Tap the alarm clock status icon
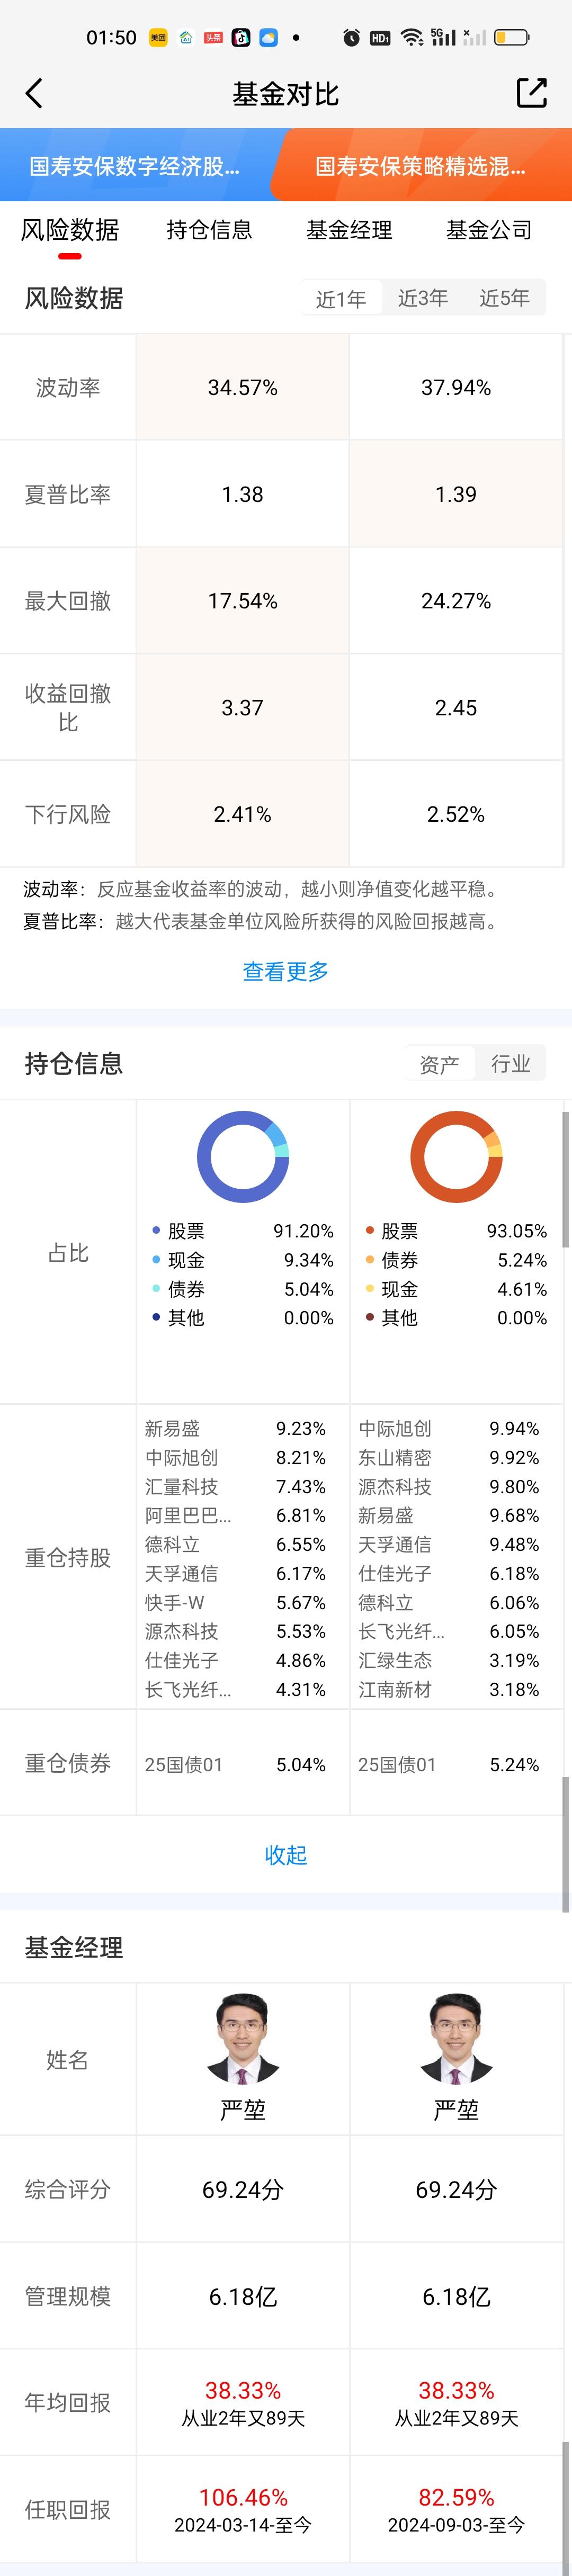The height and width of the screenshot is (2576, 572). [x=351, y=38]
